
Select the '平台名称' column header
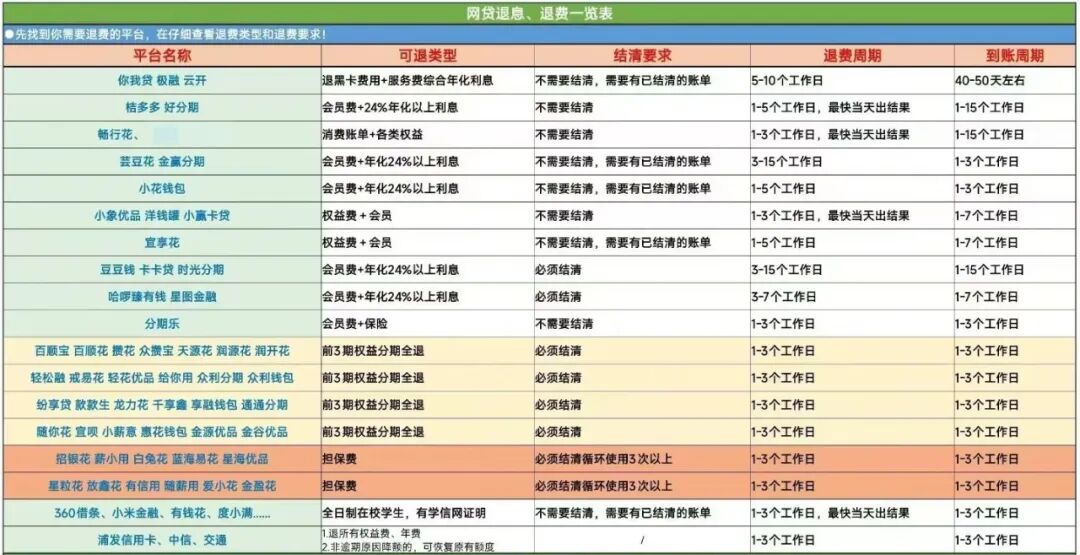[162, 56]
